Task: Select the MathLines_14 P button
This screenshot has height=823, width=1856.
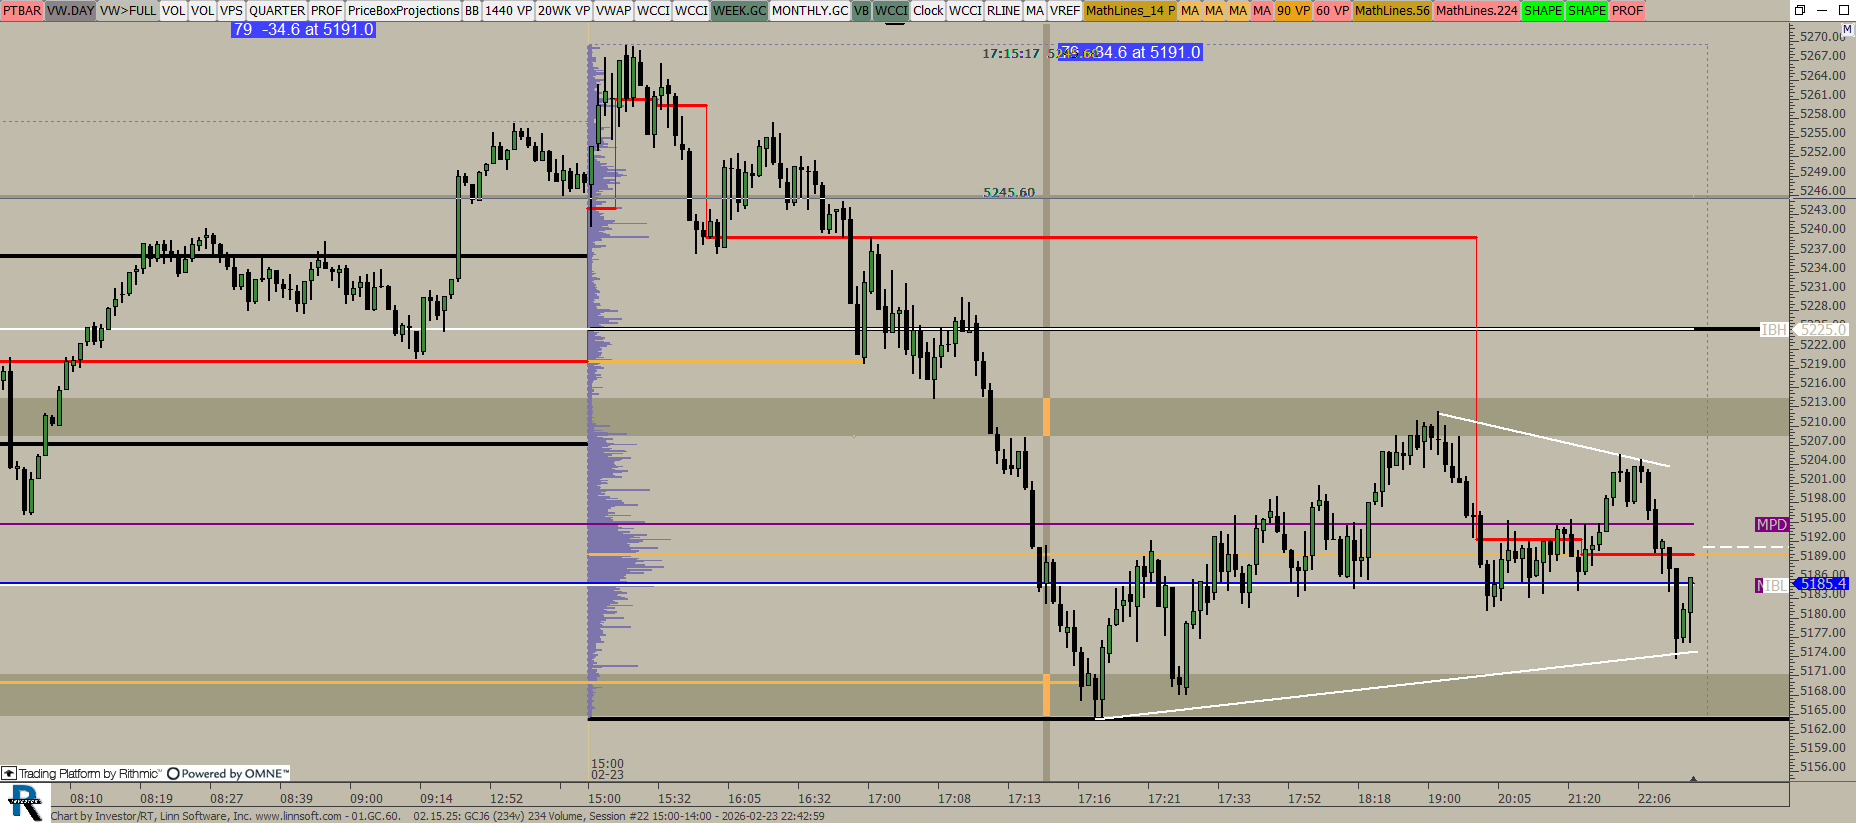Action: pyautogui.click(x=1130, y=10)
